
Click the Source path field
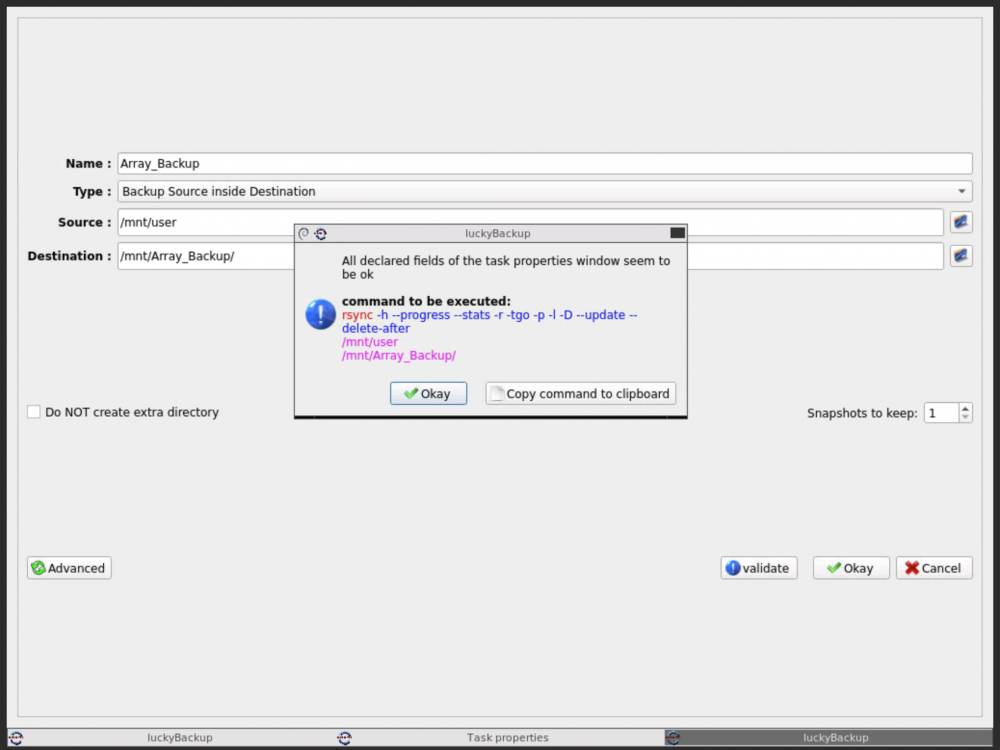tap(530, 222)
